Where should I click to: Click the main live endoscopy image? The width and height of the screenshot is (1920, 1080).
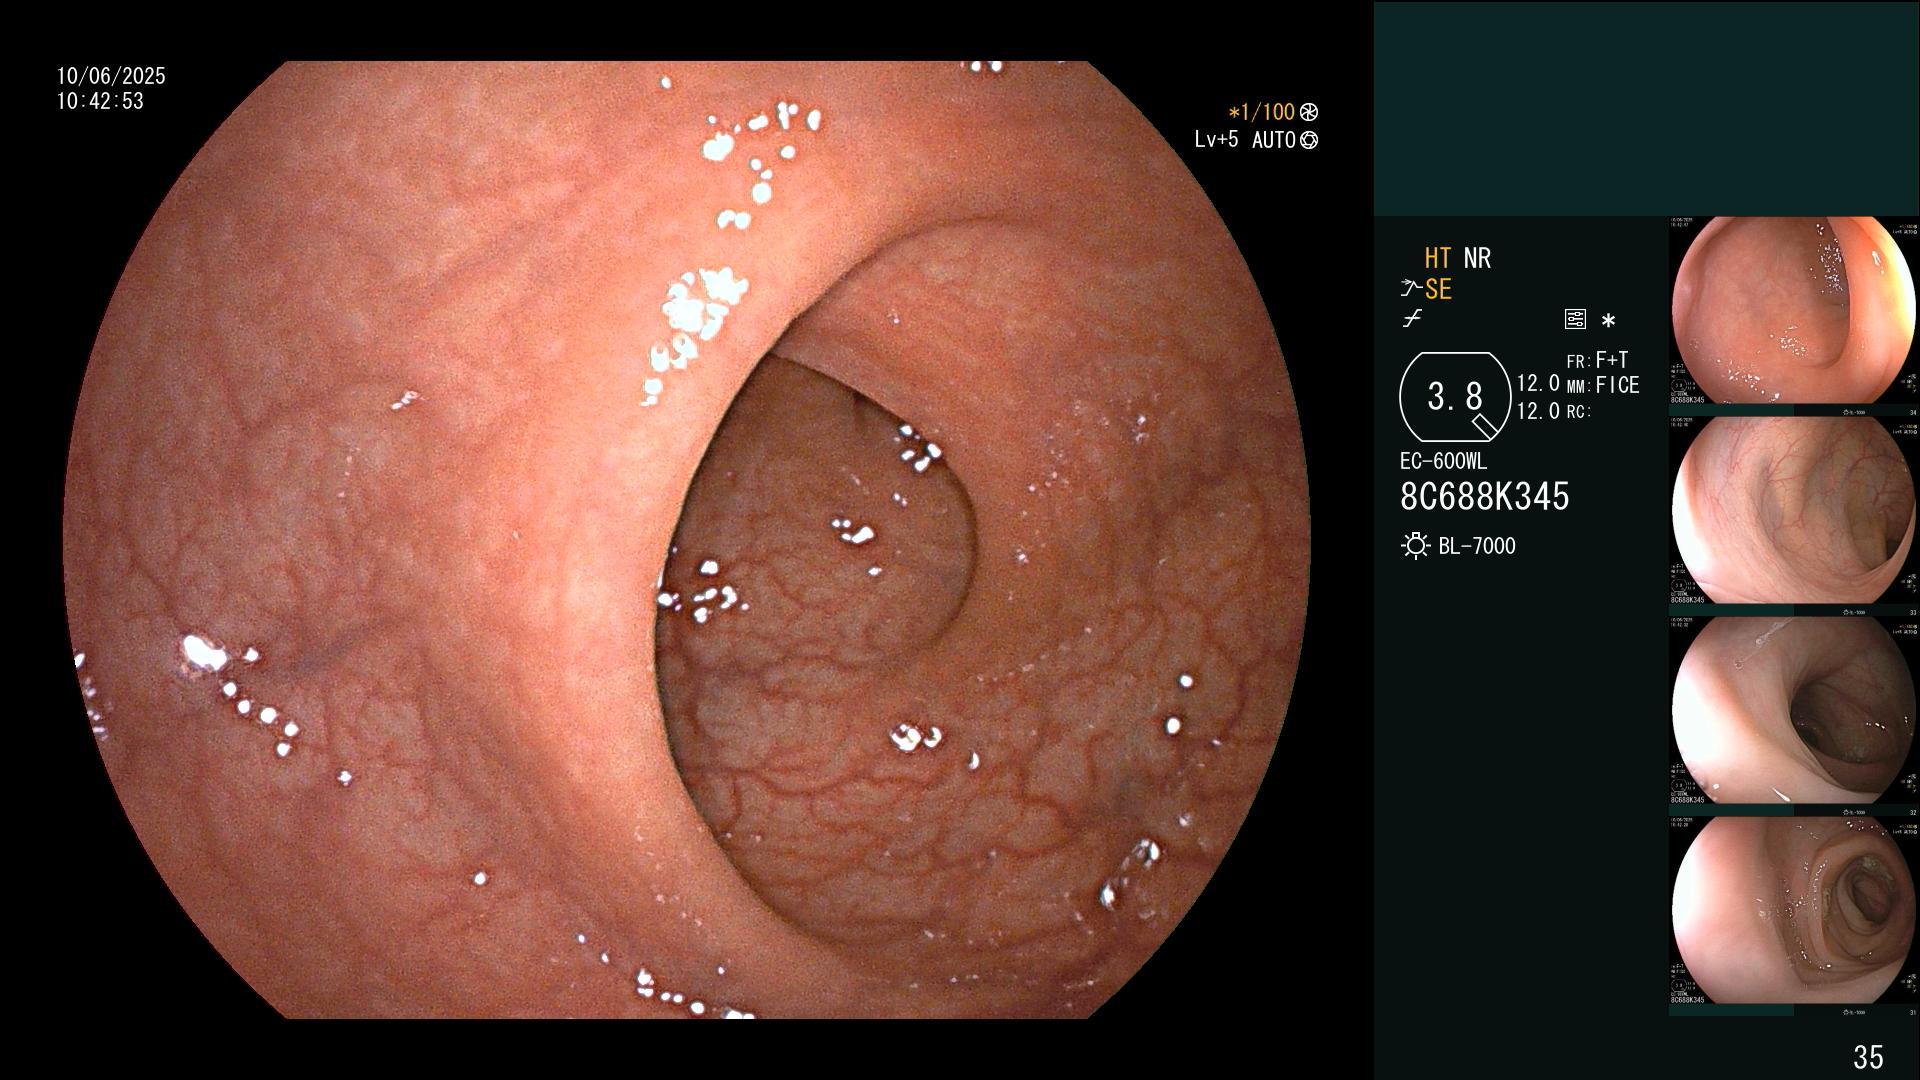tap(686, 540)
